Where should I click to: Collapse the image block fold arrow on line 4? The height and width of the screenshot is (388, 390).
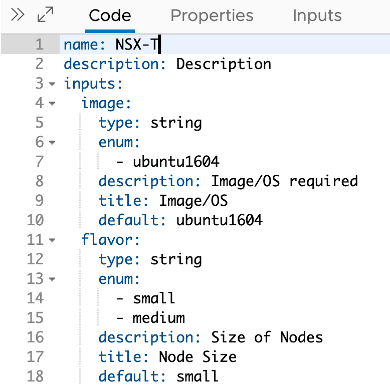point(52,104)
